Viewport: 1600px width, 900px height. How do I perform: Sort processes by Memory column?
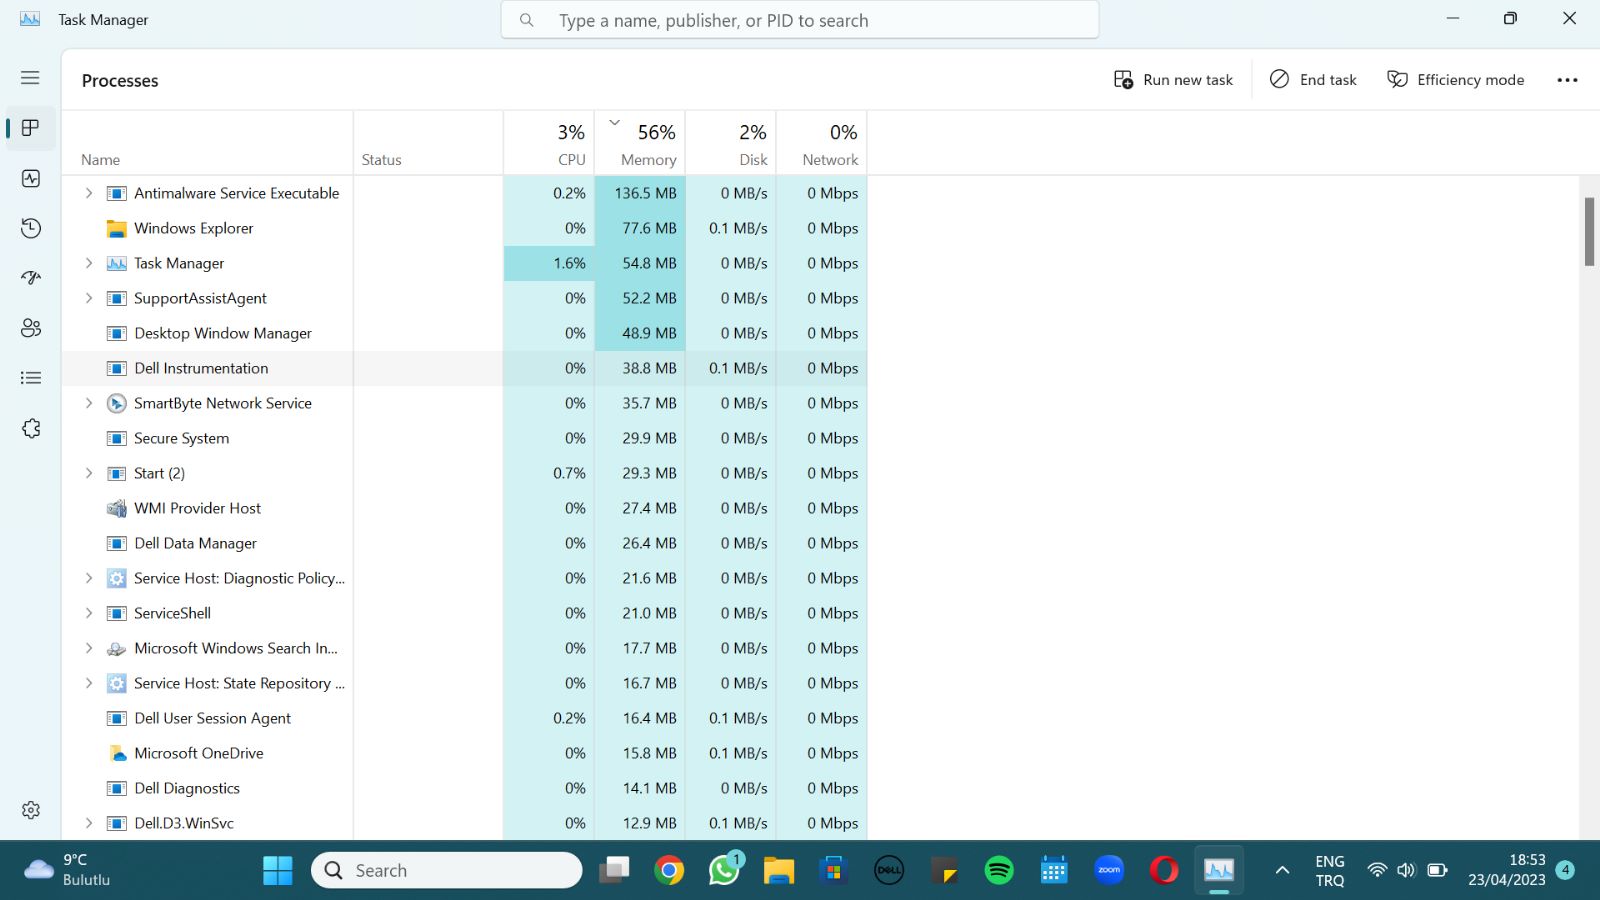pos(640,143)
